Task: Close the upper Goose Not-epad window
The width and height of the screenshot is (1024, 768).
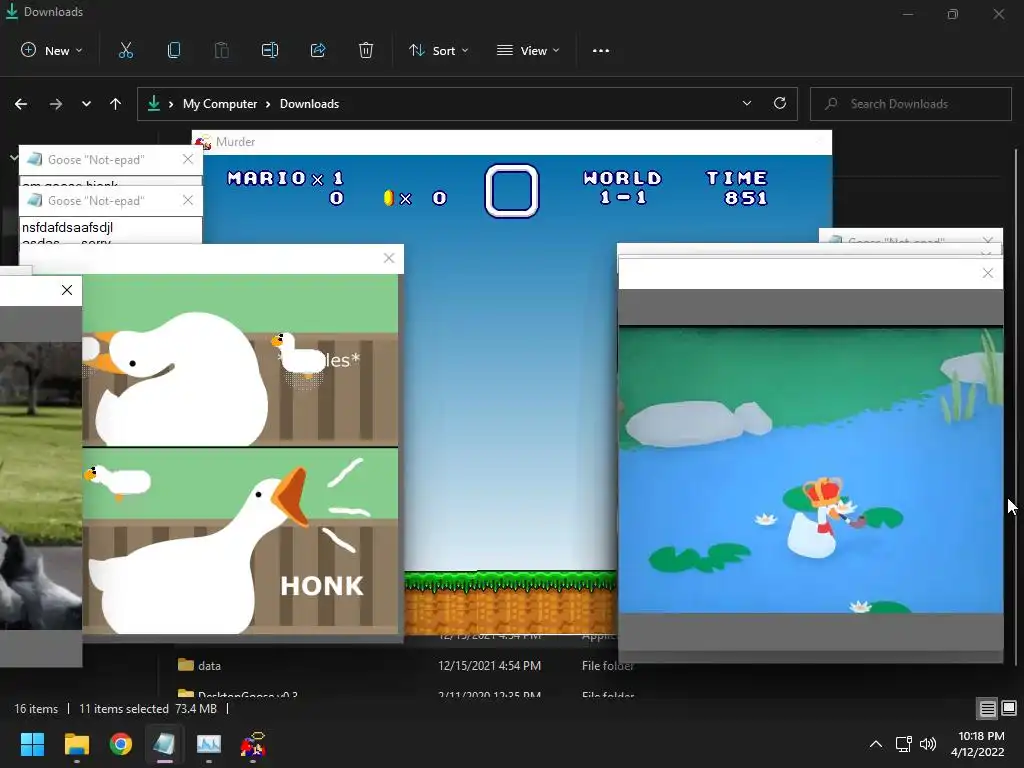Action: pyautogui.click(x=188, y=159)
